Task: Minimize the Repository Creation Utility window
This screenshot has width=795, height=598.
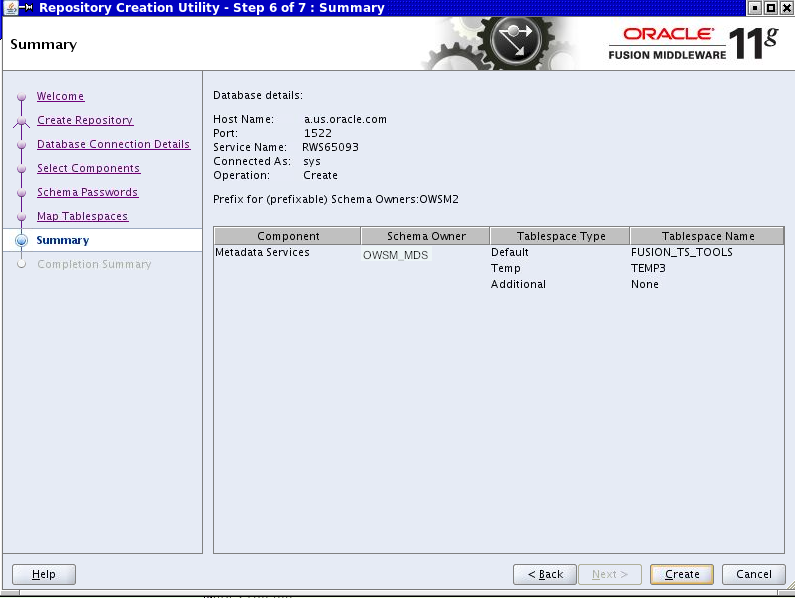Action: pyautogui.click(x=755, y=8)
